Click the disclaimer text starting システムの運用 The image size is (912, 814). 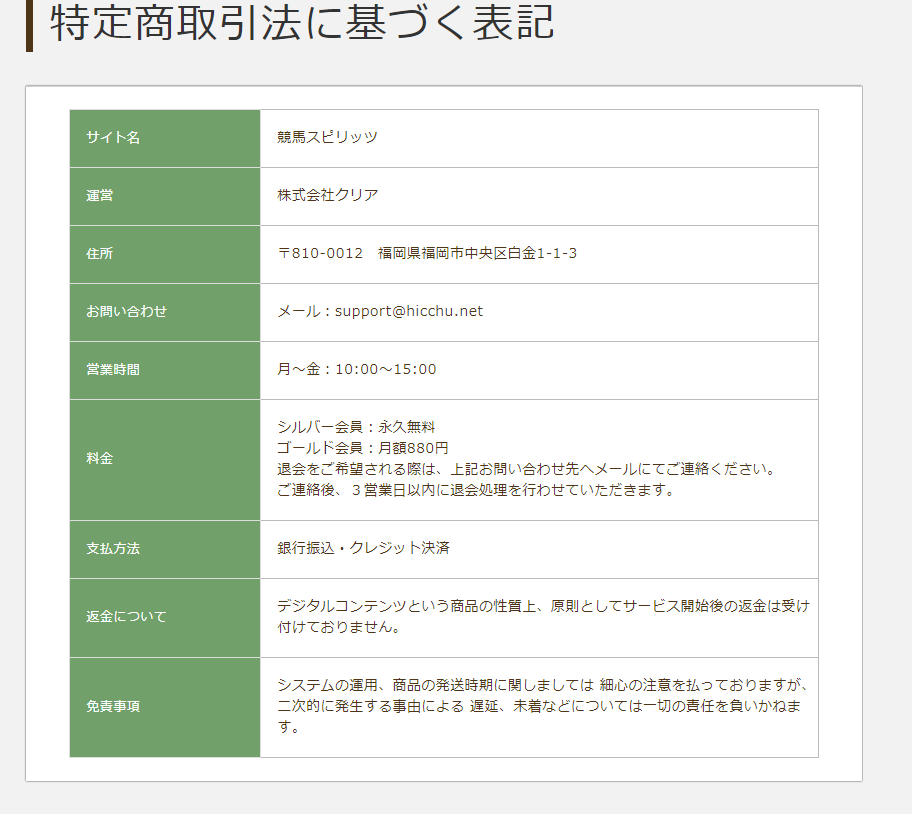click(x=543, y=706)
